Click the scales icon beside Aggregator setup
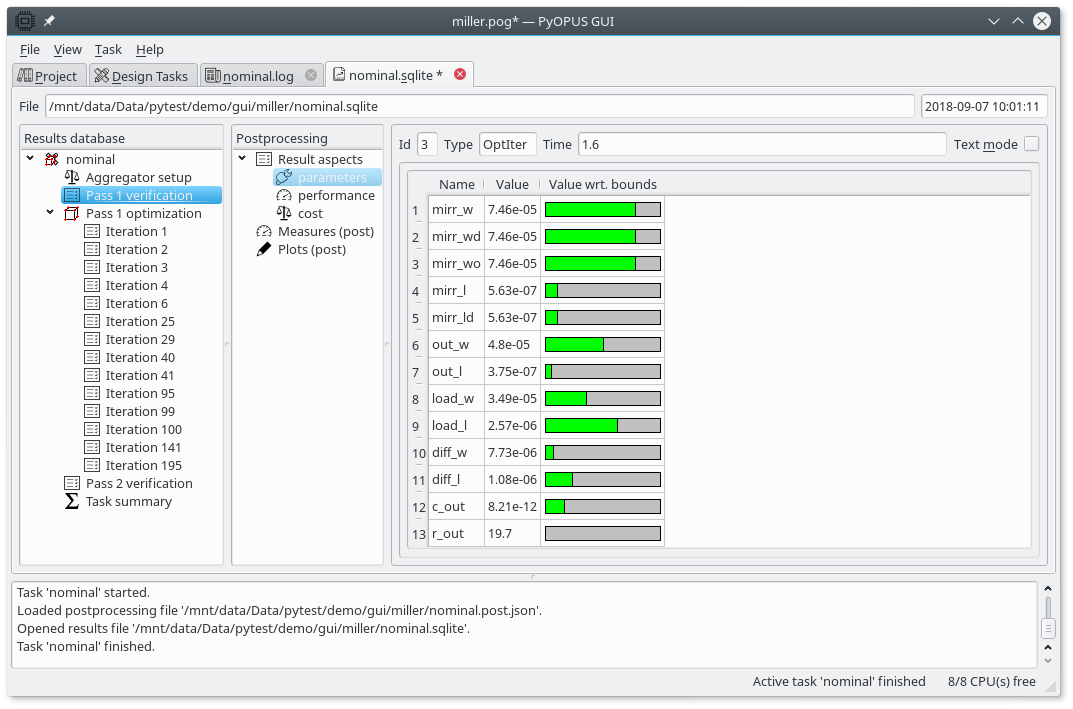The height and width of the screenshot is (709, 1073). tap(72, 177)
